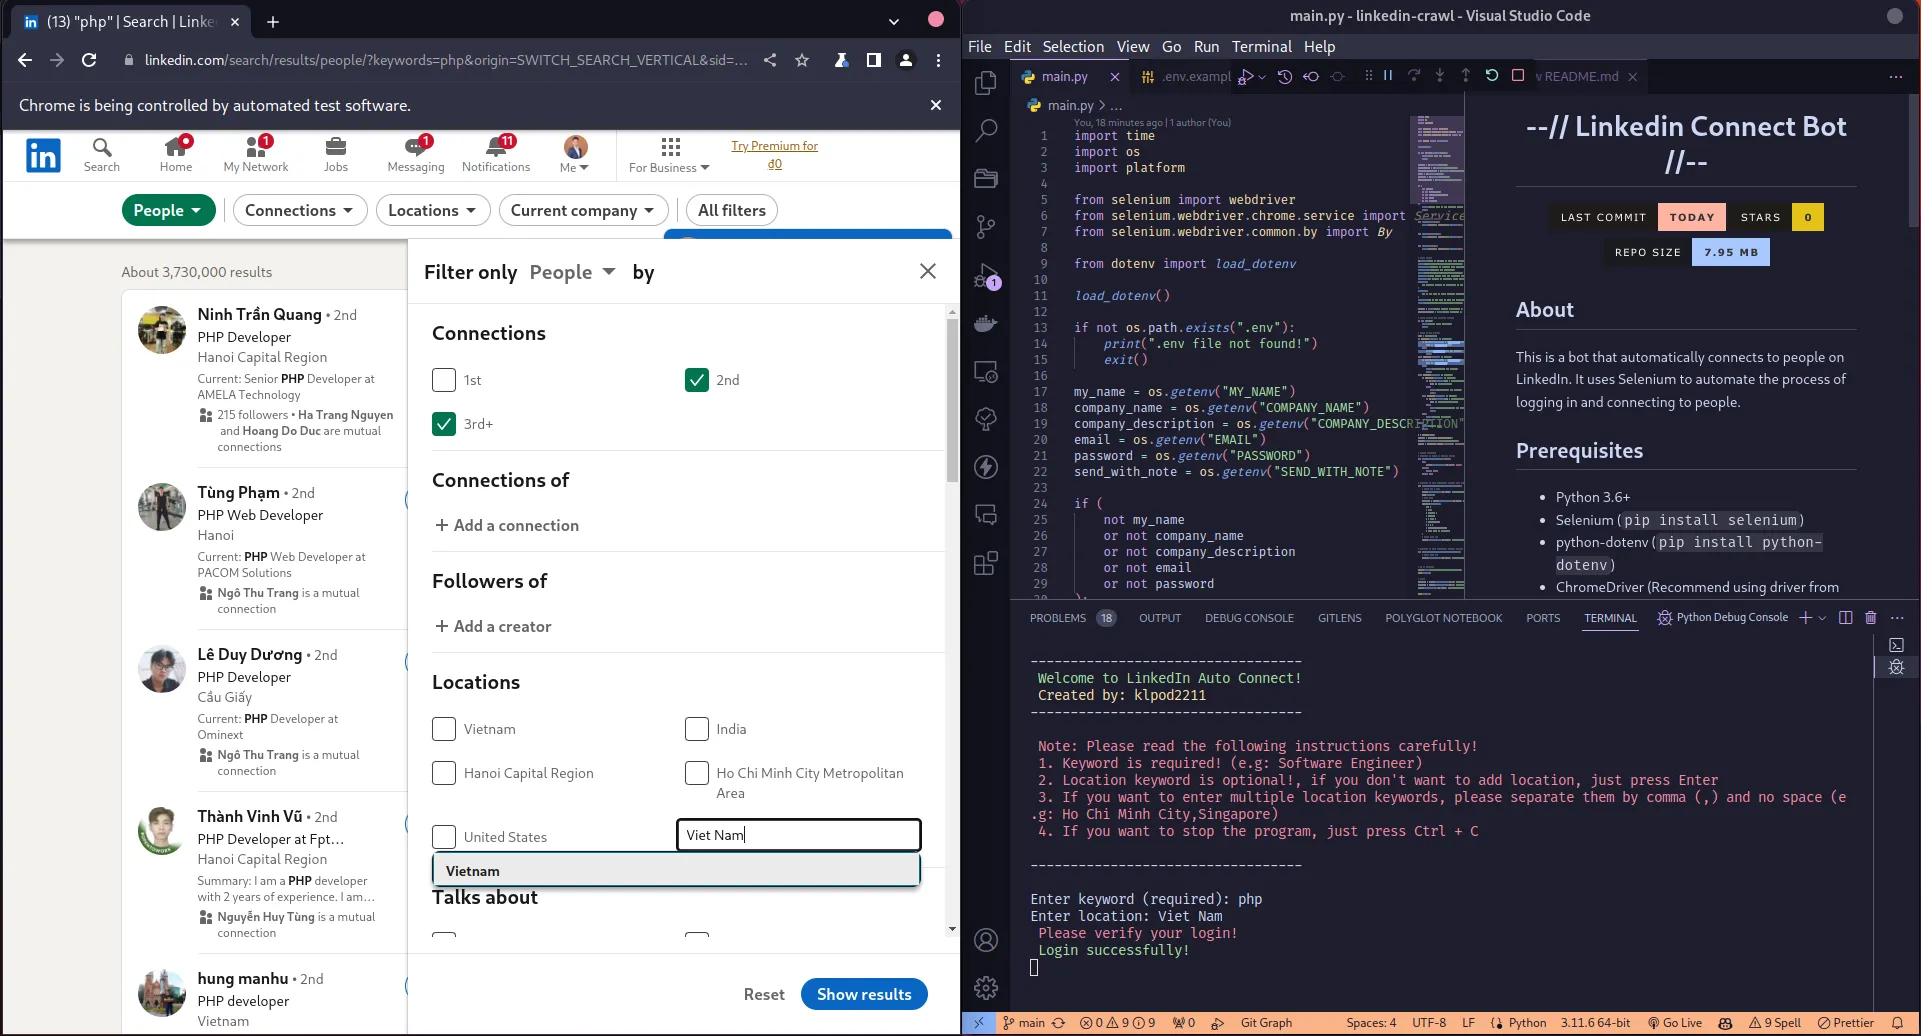Image resolution: width=1921 pixels, height=1036 pixels.
Task: Open Run and Debug view
Action: coord(986,276)
